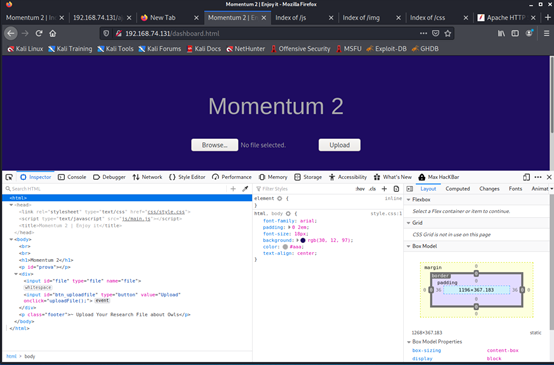Screen dimensions: 554x365
Task: Show site security info lock icon
Action: point(119,33)
